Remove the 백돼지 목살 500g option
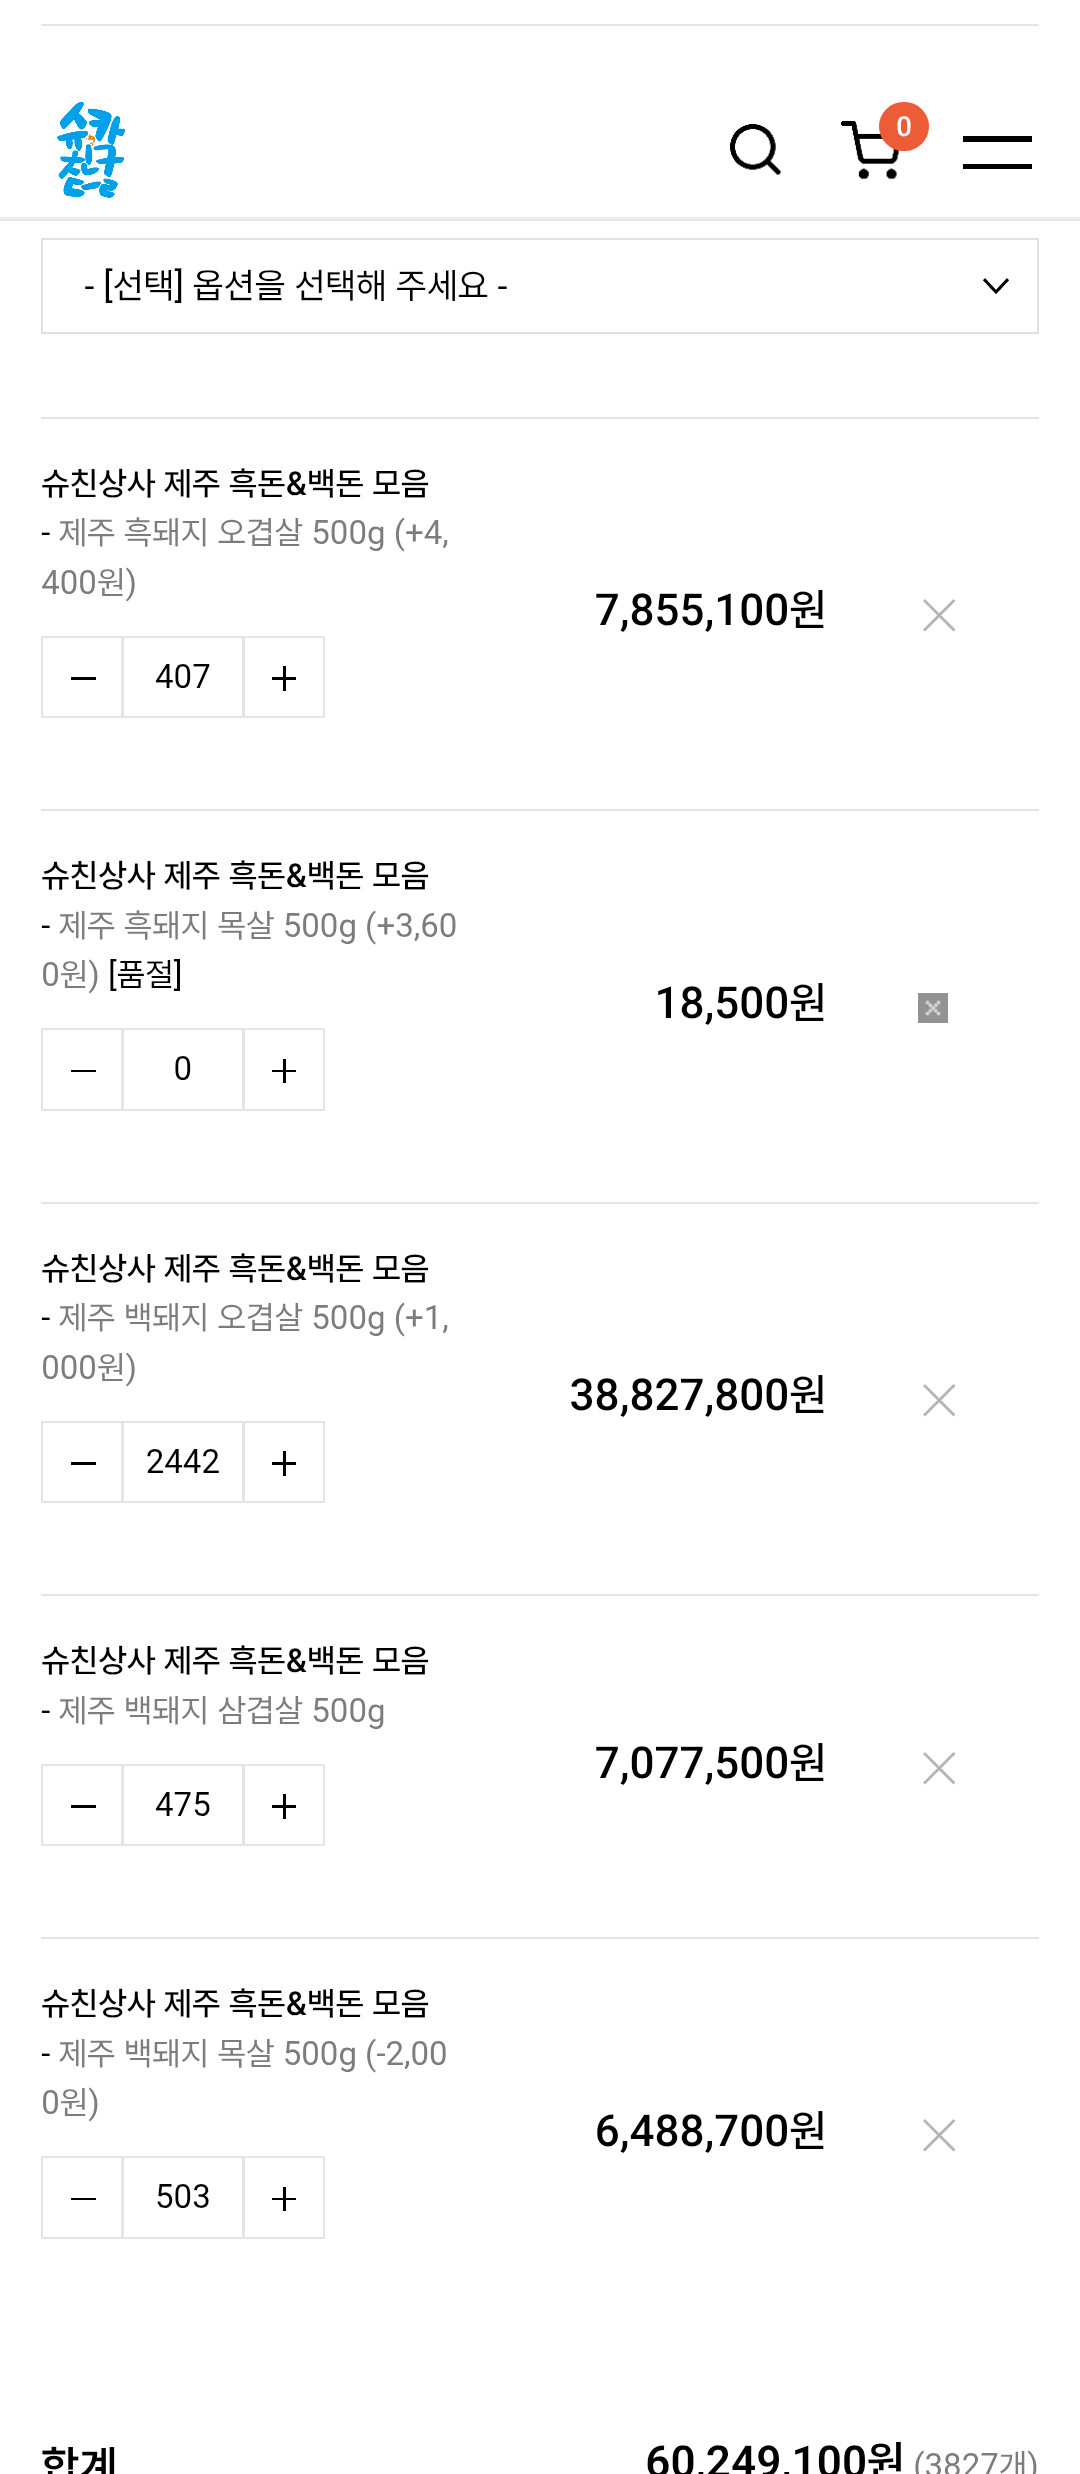1080x2474 pixels. point(939,2135)
